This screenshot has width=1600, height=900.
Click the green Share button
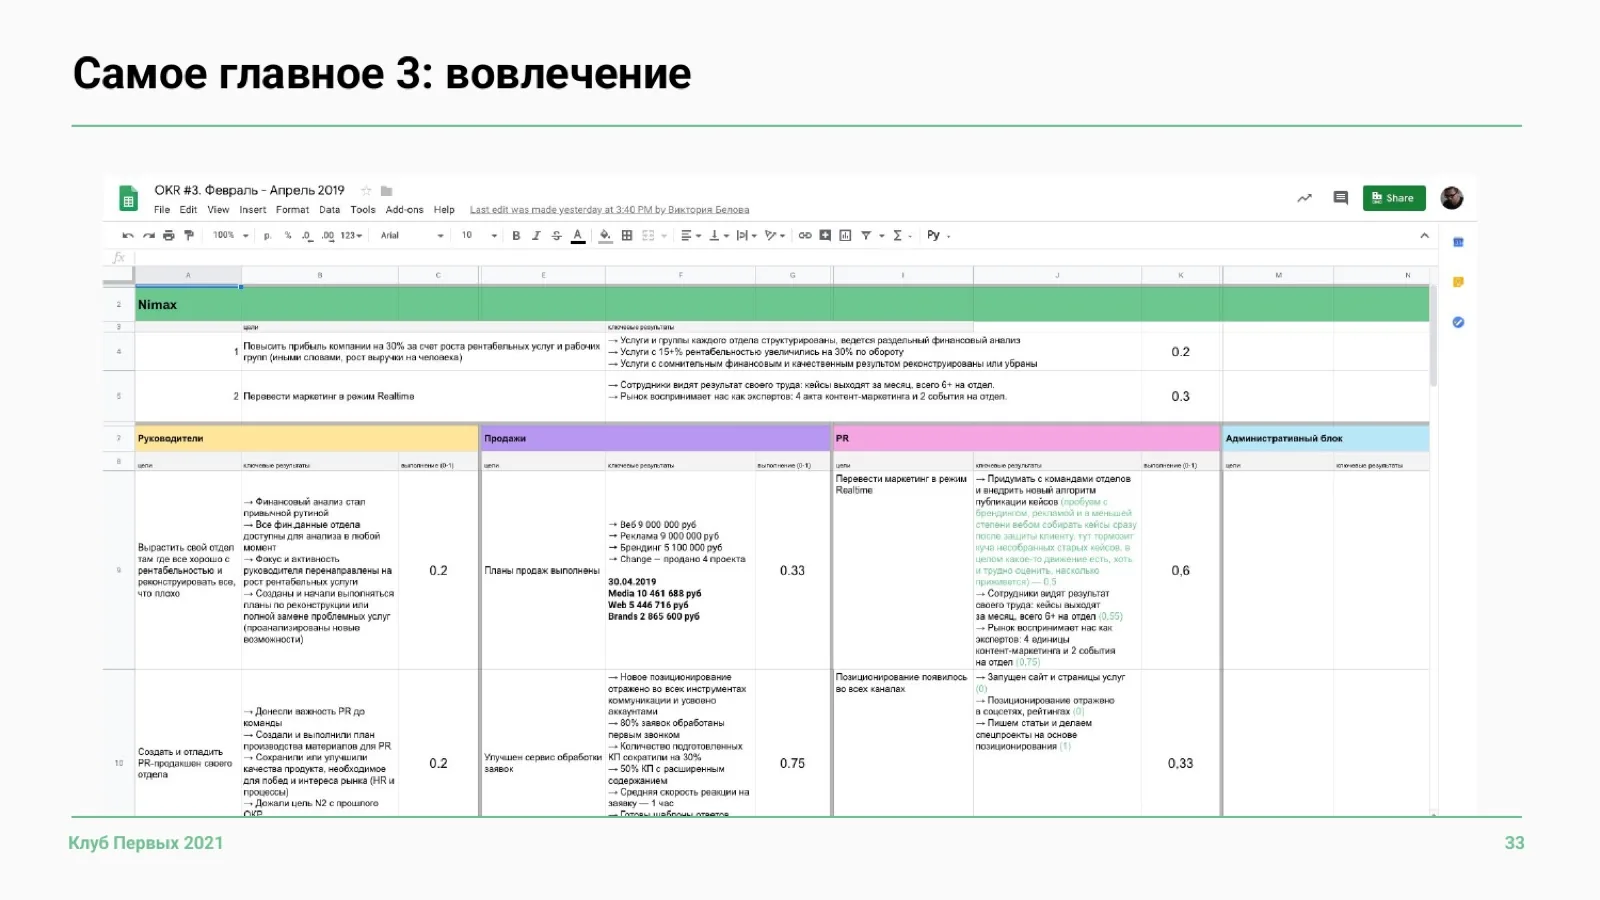pyautogui.click(x=1394, y=198)
